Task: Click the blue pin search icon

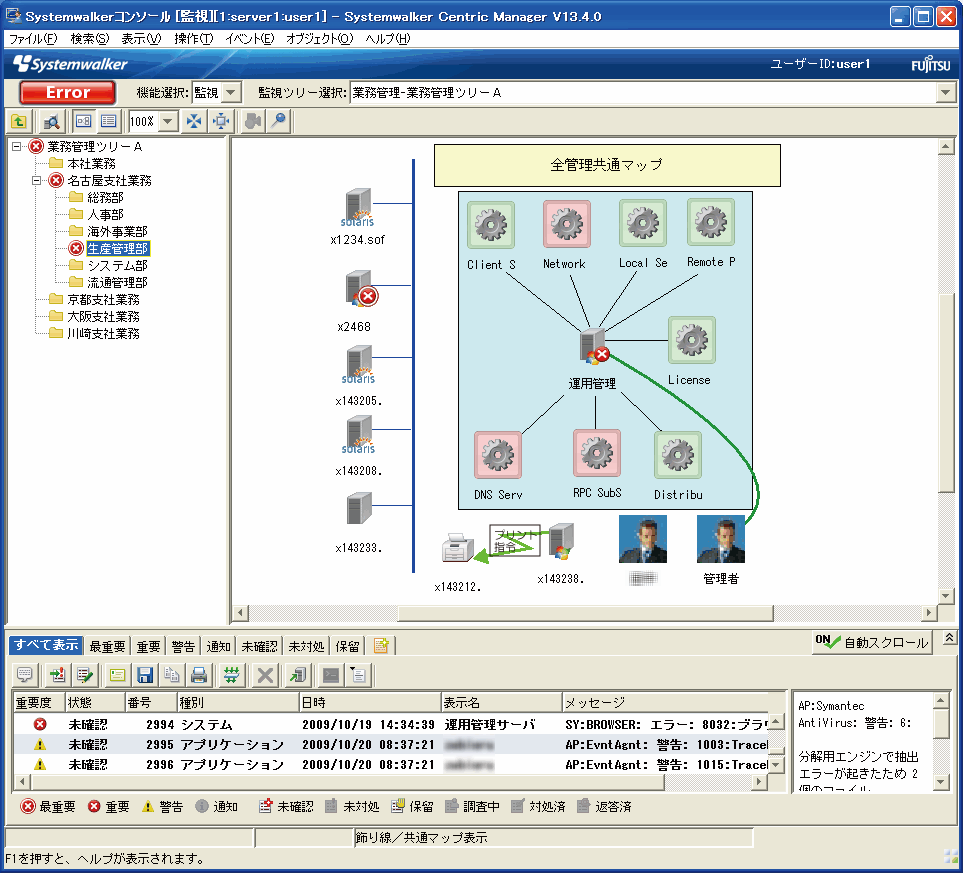Action: (x=279, y=121)
